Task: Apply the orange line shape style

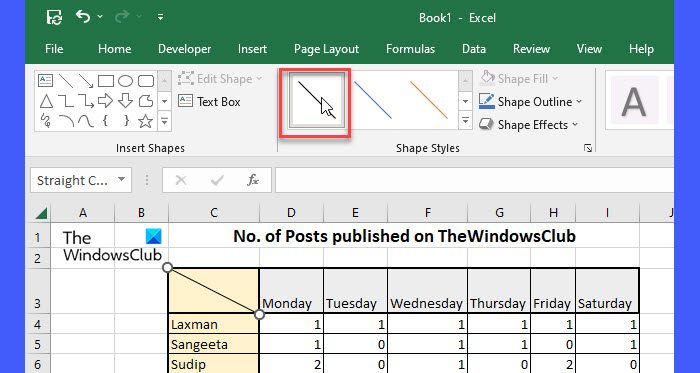Action: pos(429,100)
